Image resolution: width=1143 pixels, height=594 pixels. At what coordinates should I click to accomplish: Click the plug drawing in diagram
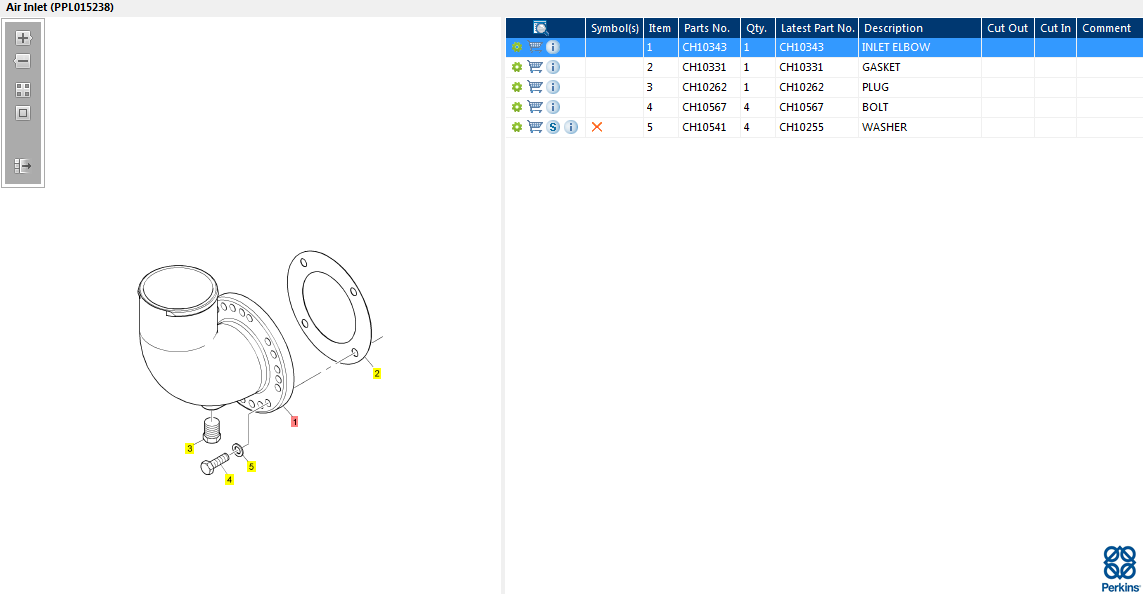pyautogui.click(x=211, y=429)
